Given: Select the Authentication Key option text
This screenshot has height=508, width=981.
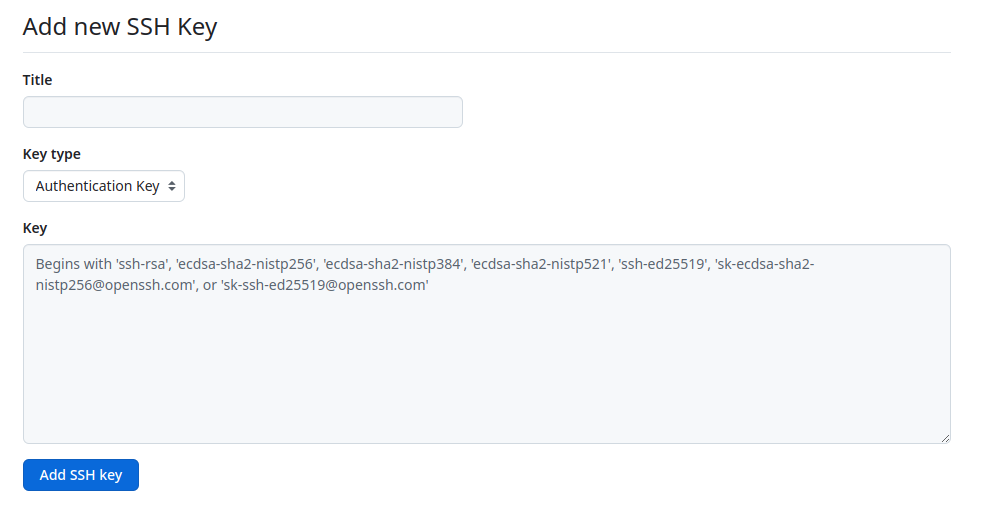Looking at the screenshot, I should (x=97, y=186).
